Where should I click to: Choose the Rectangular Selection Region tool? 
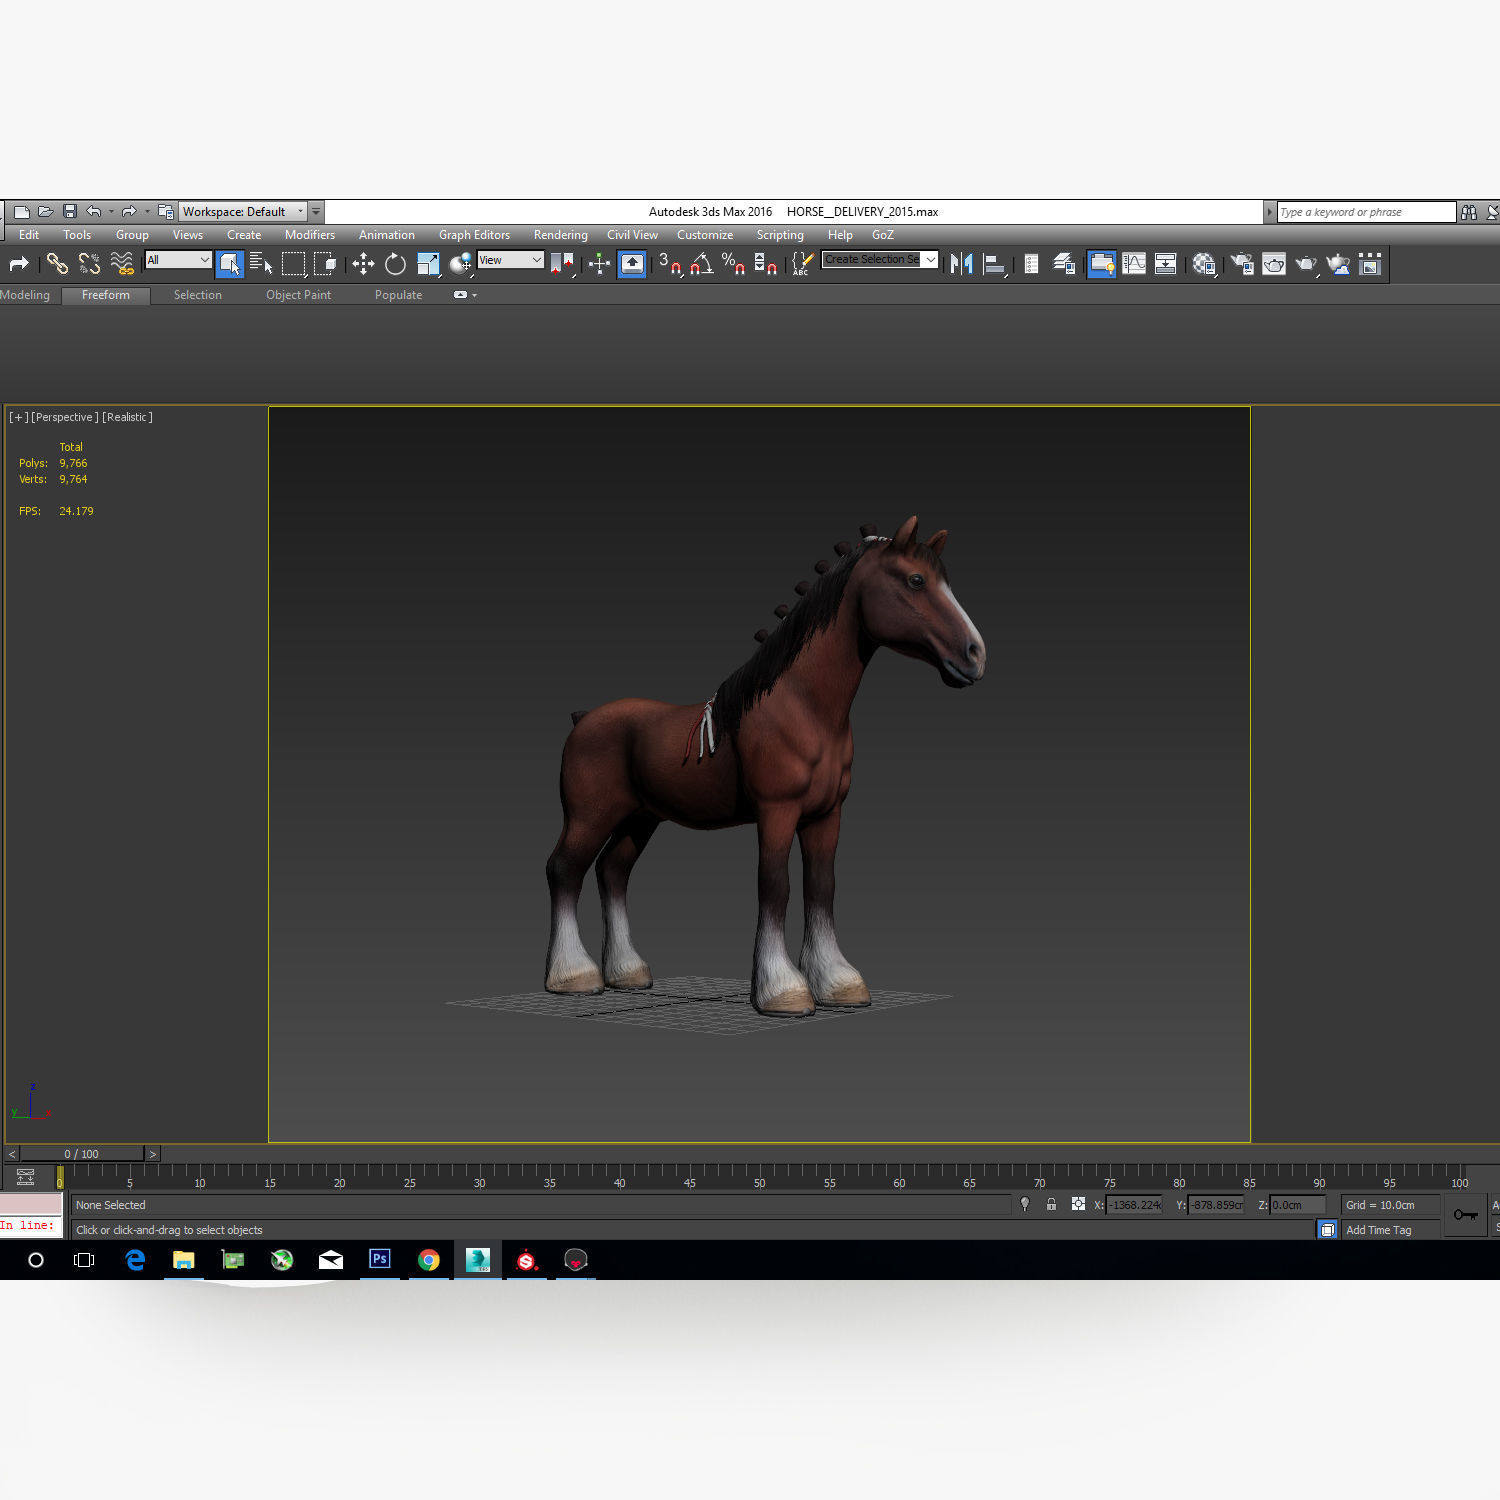pos(293,264)
